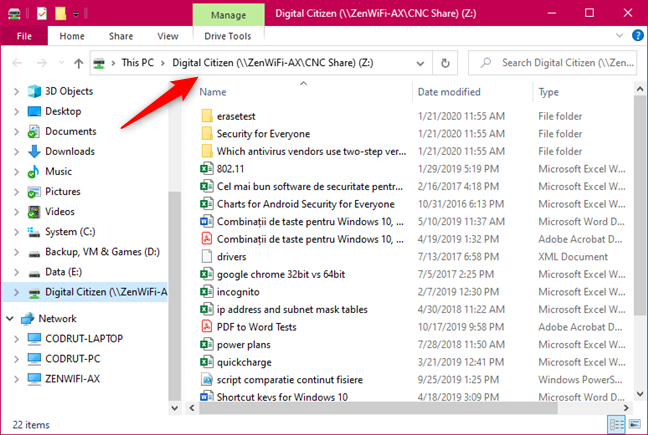
Task: Open the Help question mark icon
Action: [x=638, y=36]
